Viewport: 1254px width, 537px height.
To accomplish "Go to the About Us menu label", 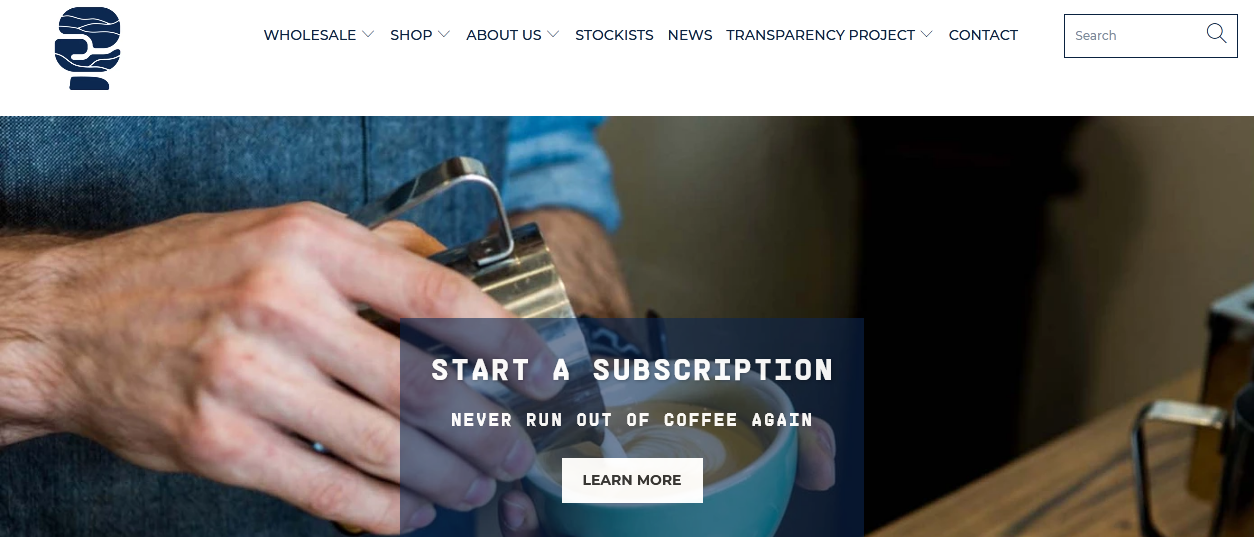I will (504, 35).
